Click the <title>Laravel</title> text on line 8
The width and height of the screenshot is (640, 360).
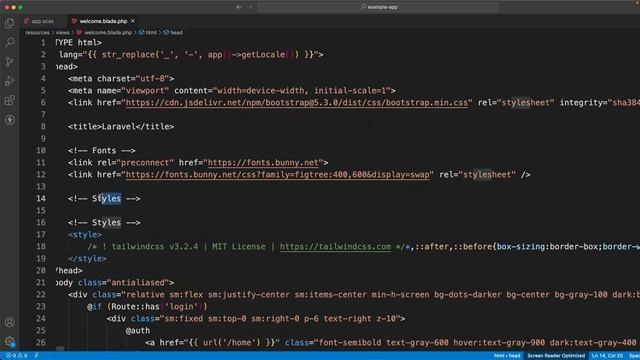121,127
